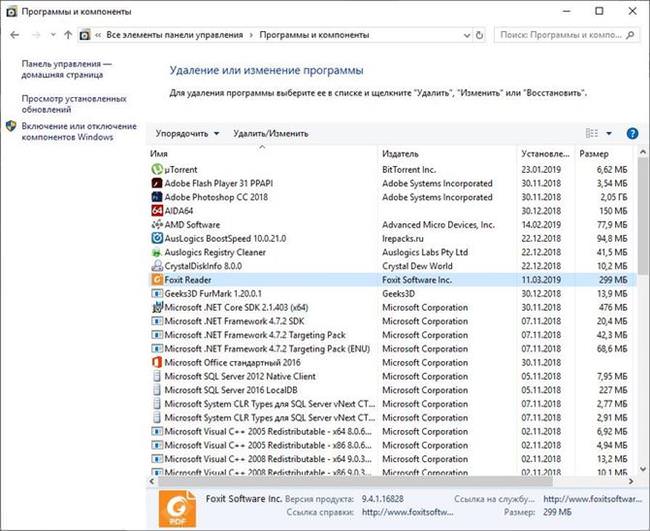650x531 pixels.
Task: Click the .NET Framework 4.7.2 SDK icon
Action: (157, 321)
